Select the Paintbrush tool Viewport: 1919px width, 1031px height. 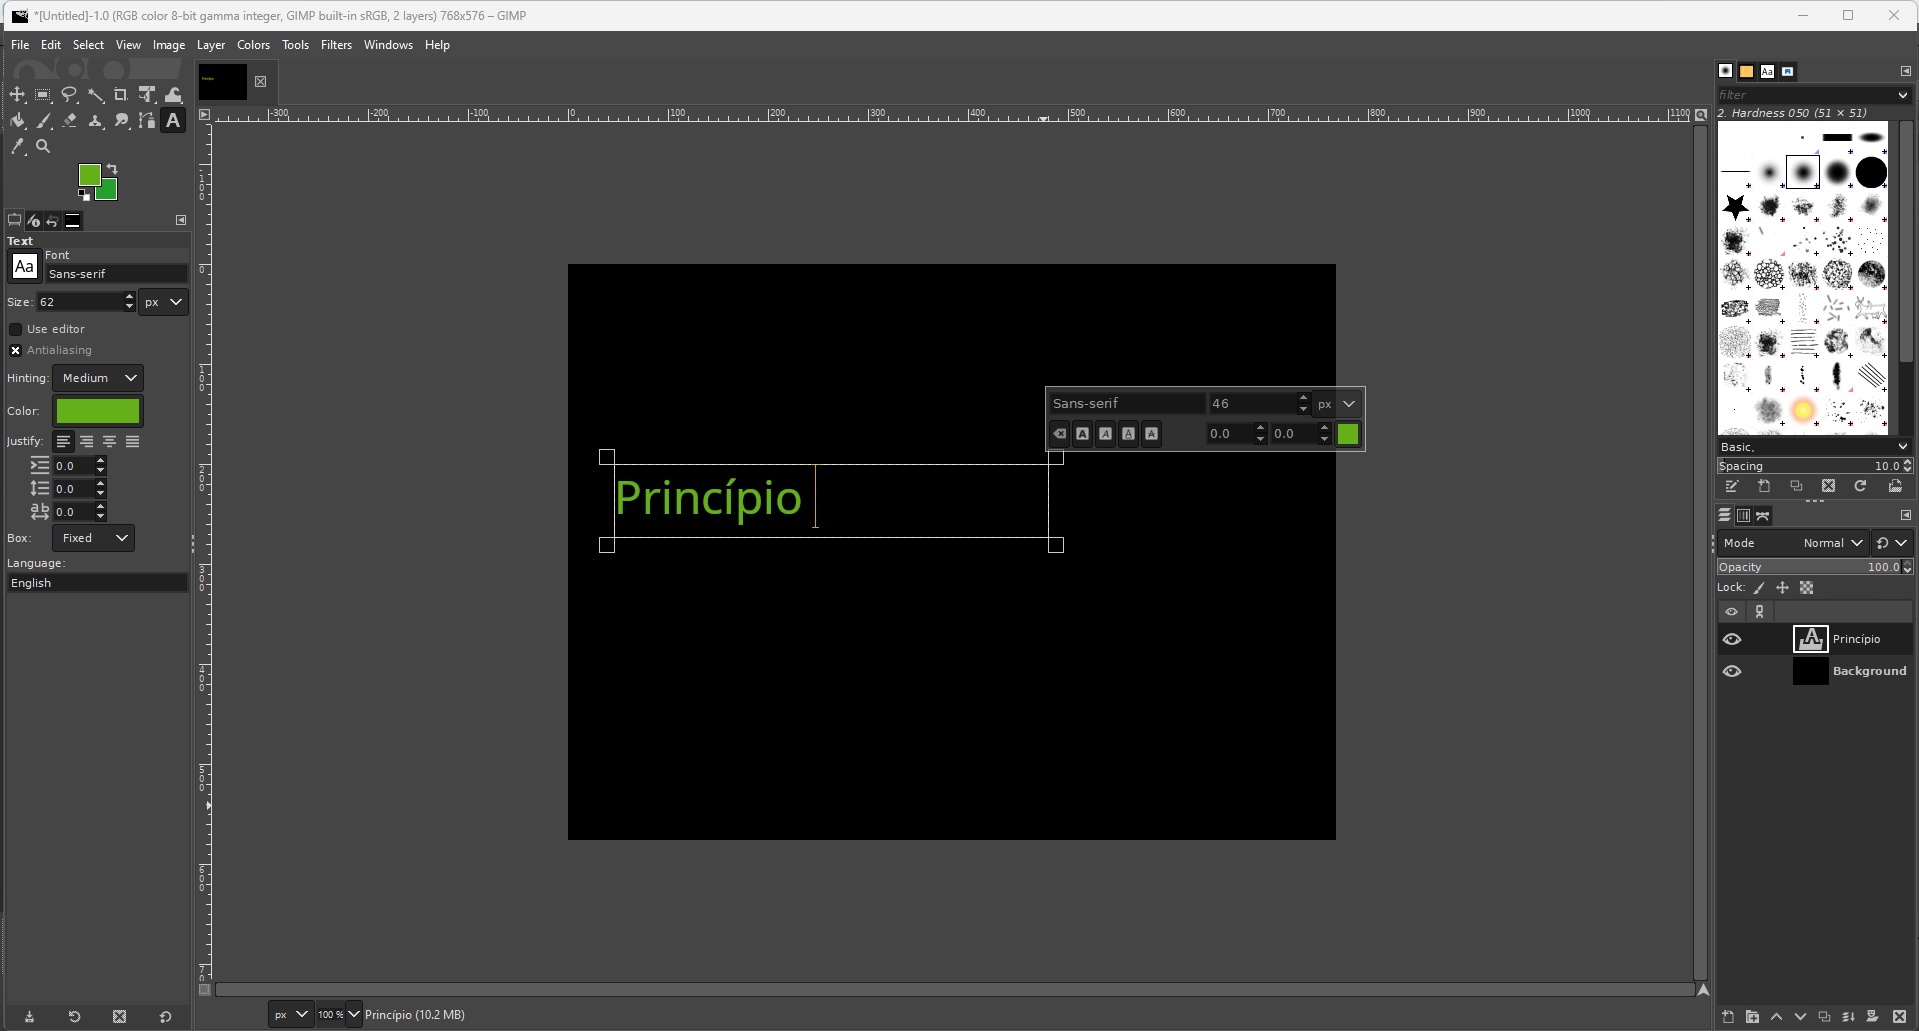click(43, 121)
